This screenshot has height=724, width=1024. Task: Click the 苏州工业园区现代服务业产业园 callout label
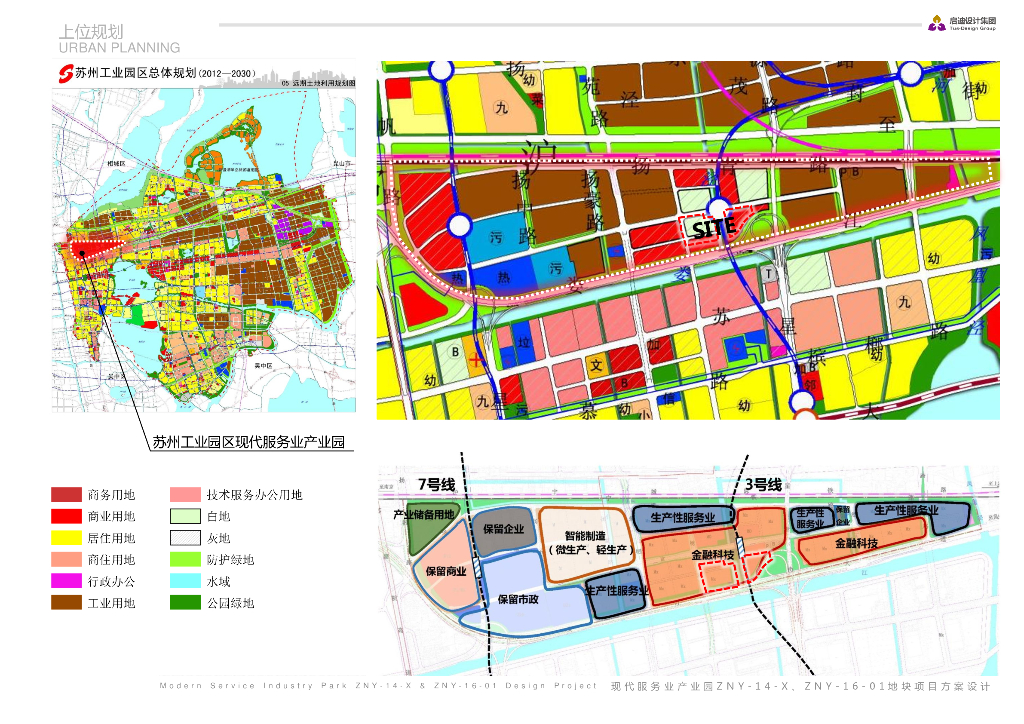248,442
